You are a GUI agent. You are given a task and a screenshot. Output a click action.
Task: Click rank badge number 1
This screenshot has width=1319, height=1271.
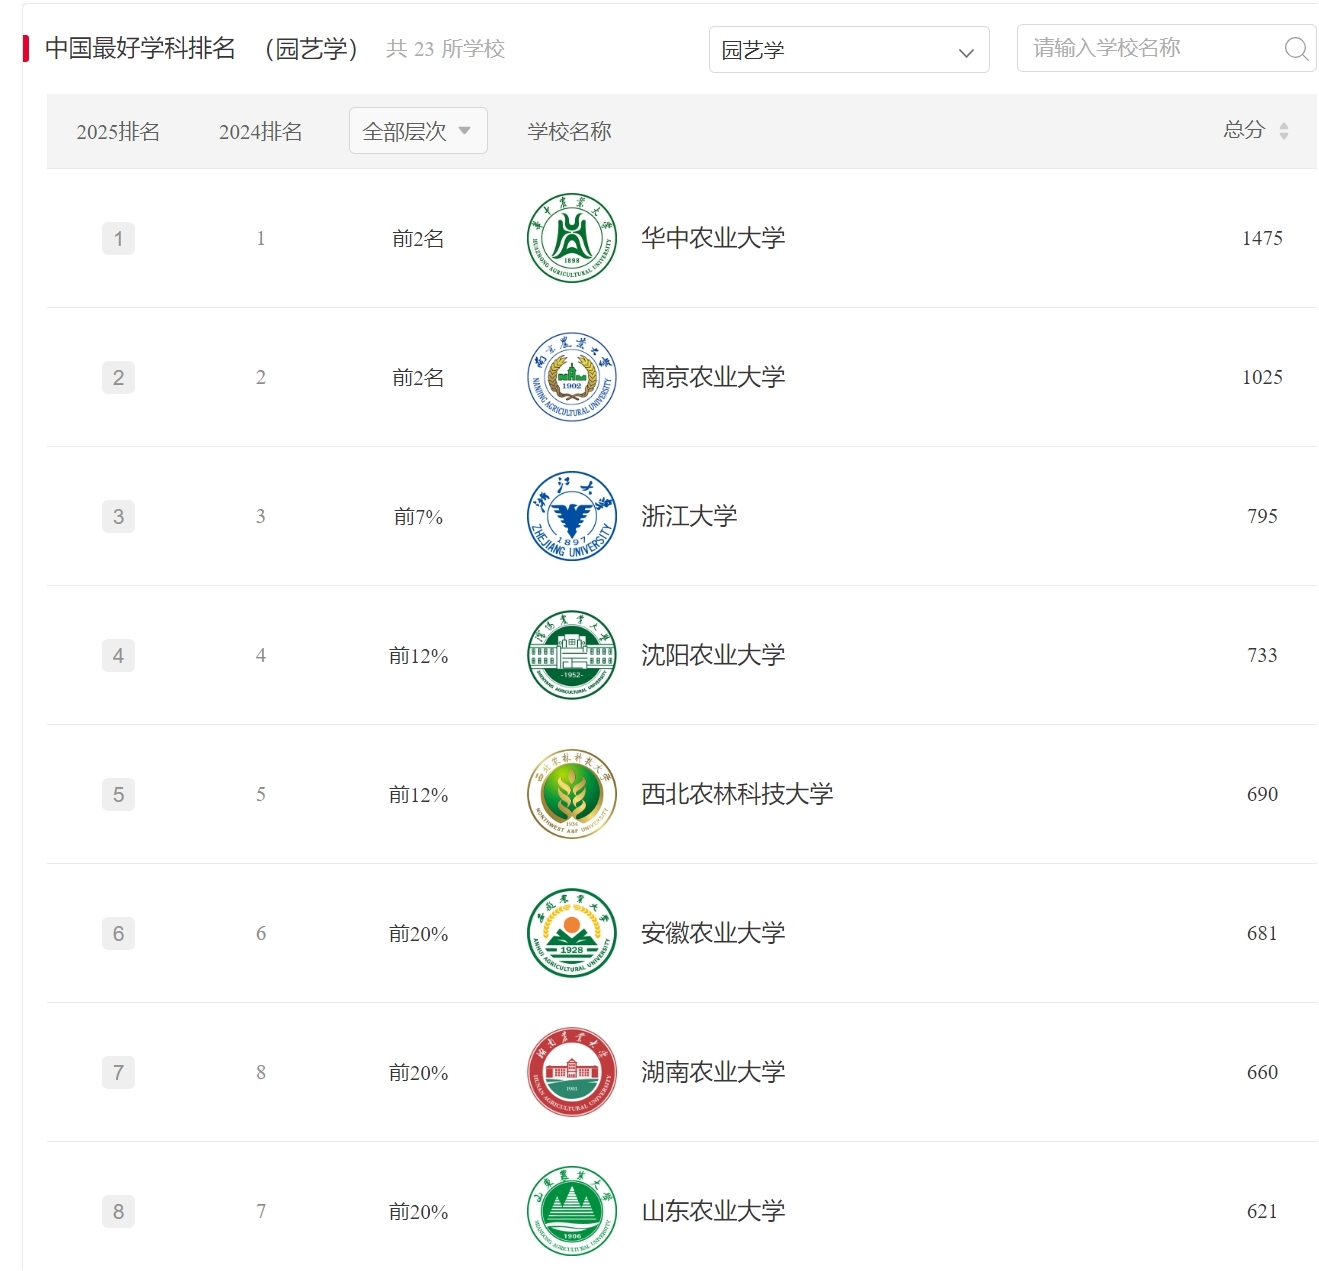click(x=118, y=239)
